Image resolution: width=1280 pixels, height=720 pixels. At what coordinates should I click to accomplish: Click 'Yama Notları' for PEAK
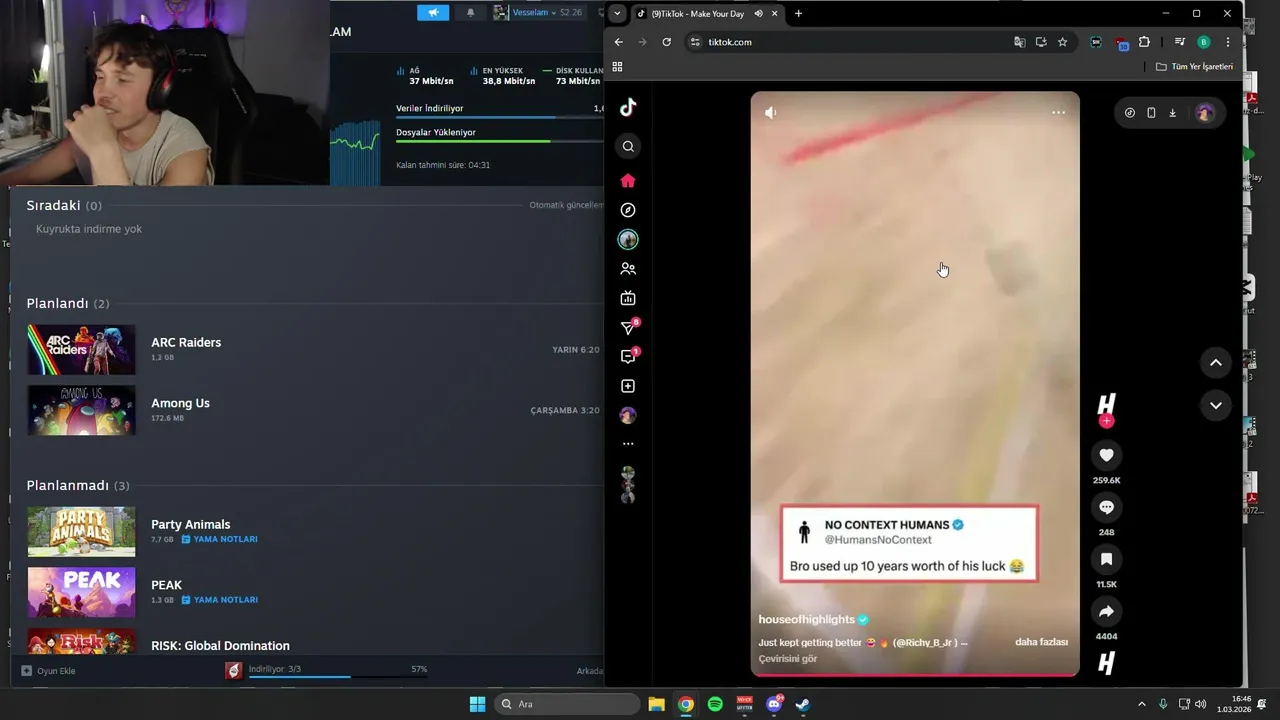[219, 600]
